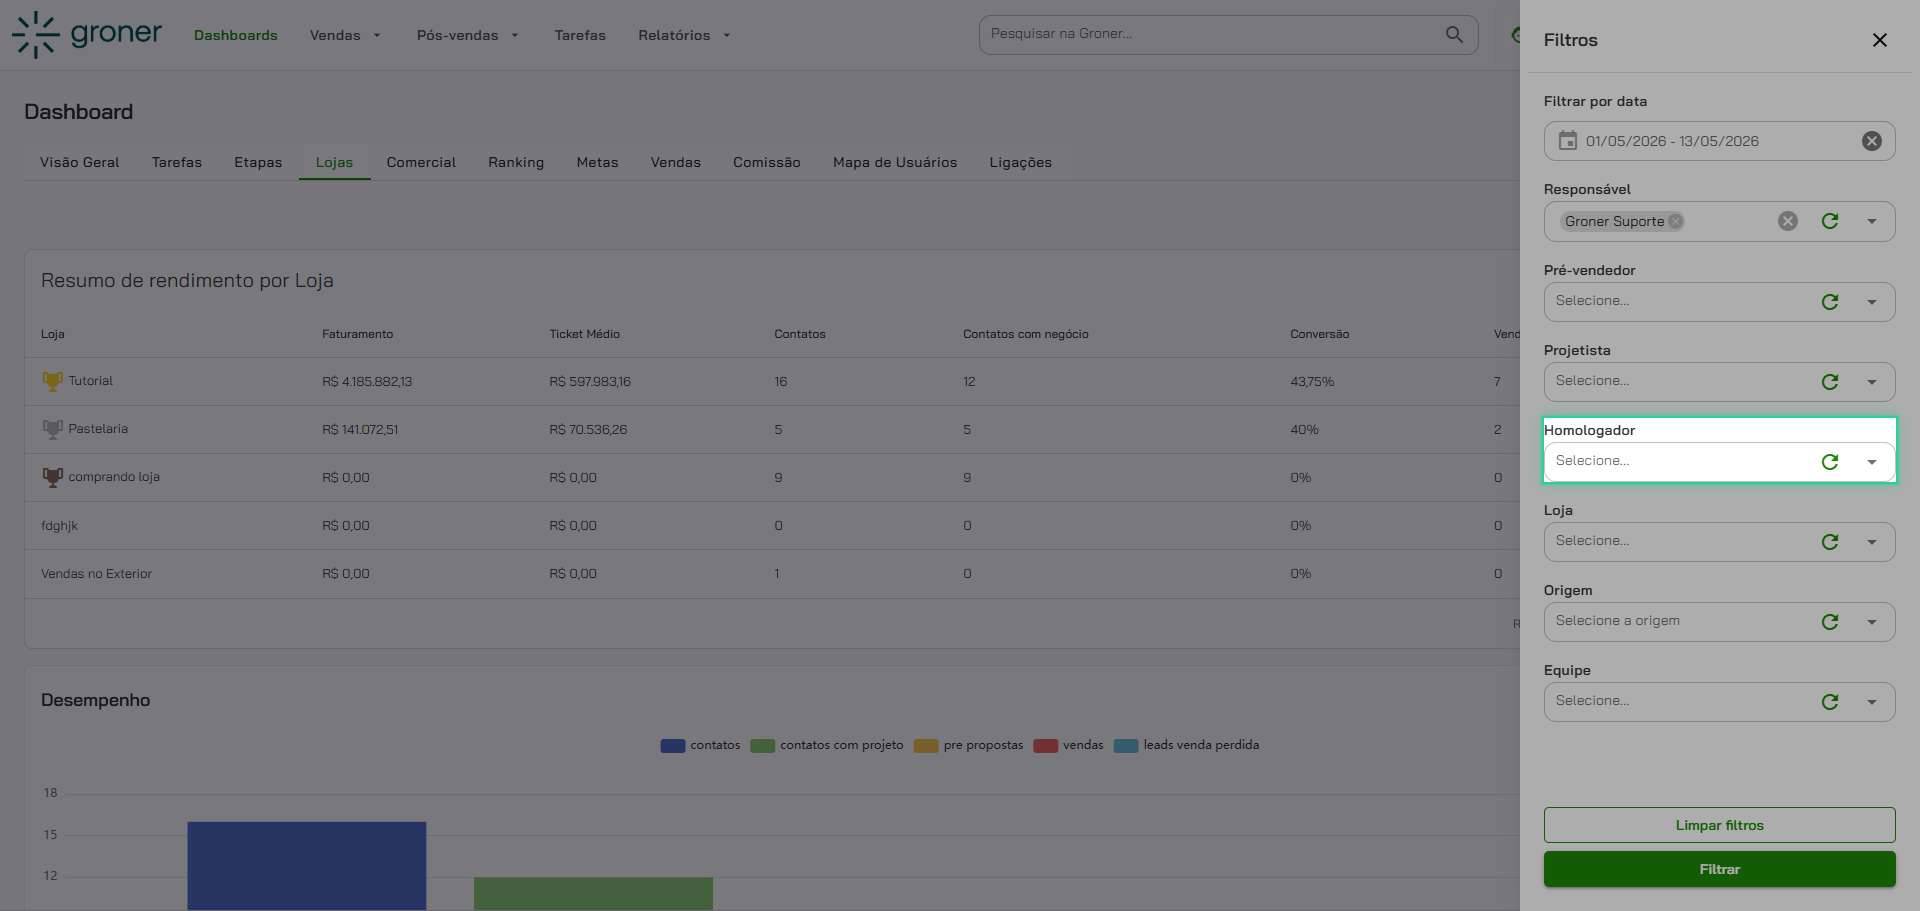Image resolution: width=1920 pixels, height=911 pixels.
Task: Click the bronze trophy beside comprando loja
Action: tap(52, 477)
